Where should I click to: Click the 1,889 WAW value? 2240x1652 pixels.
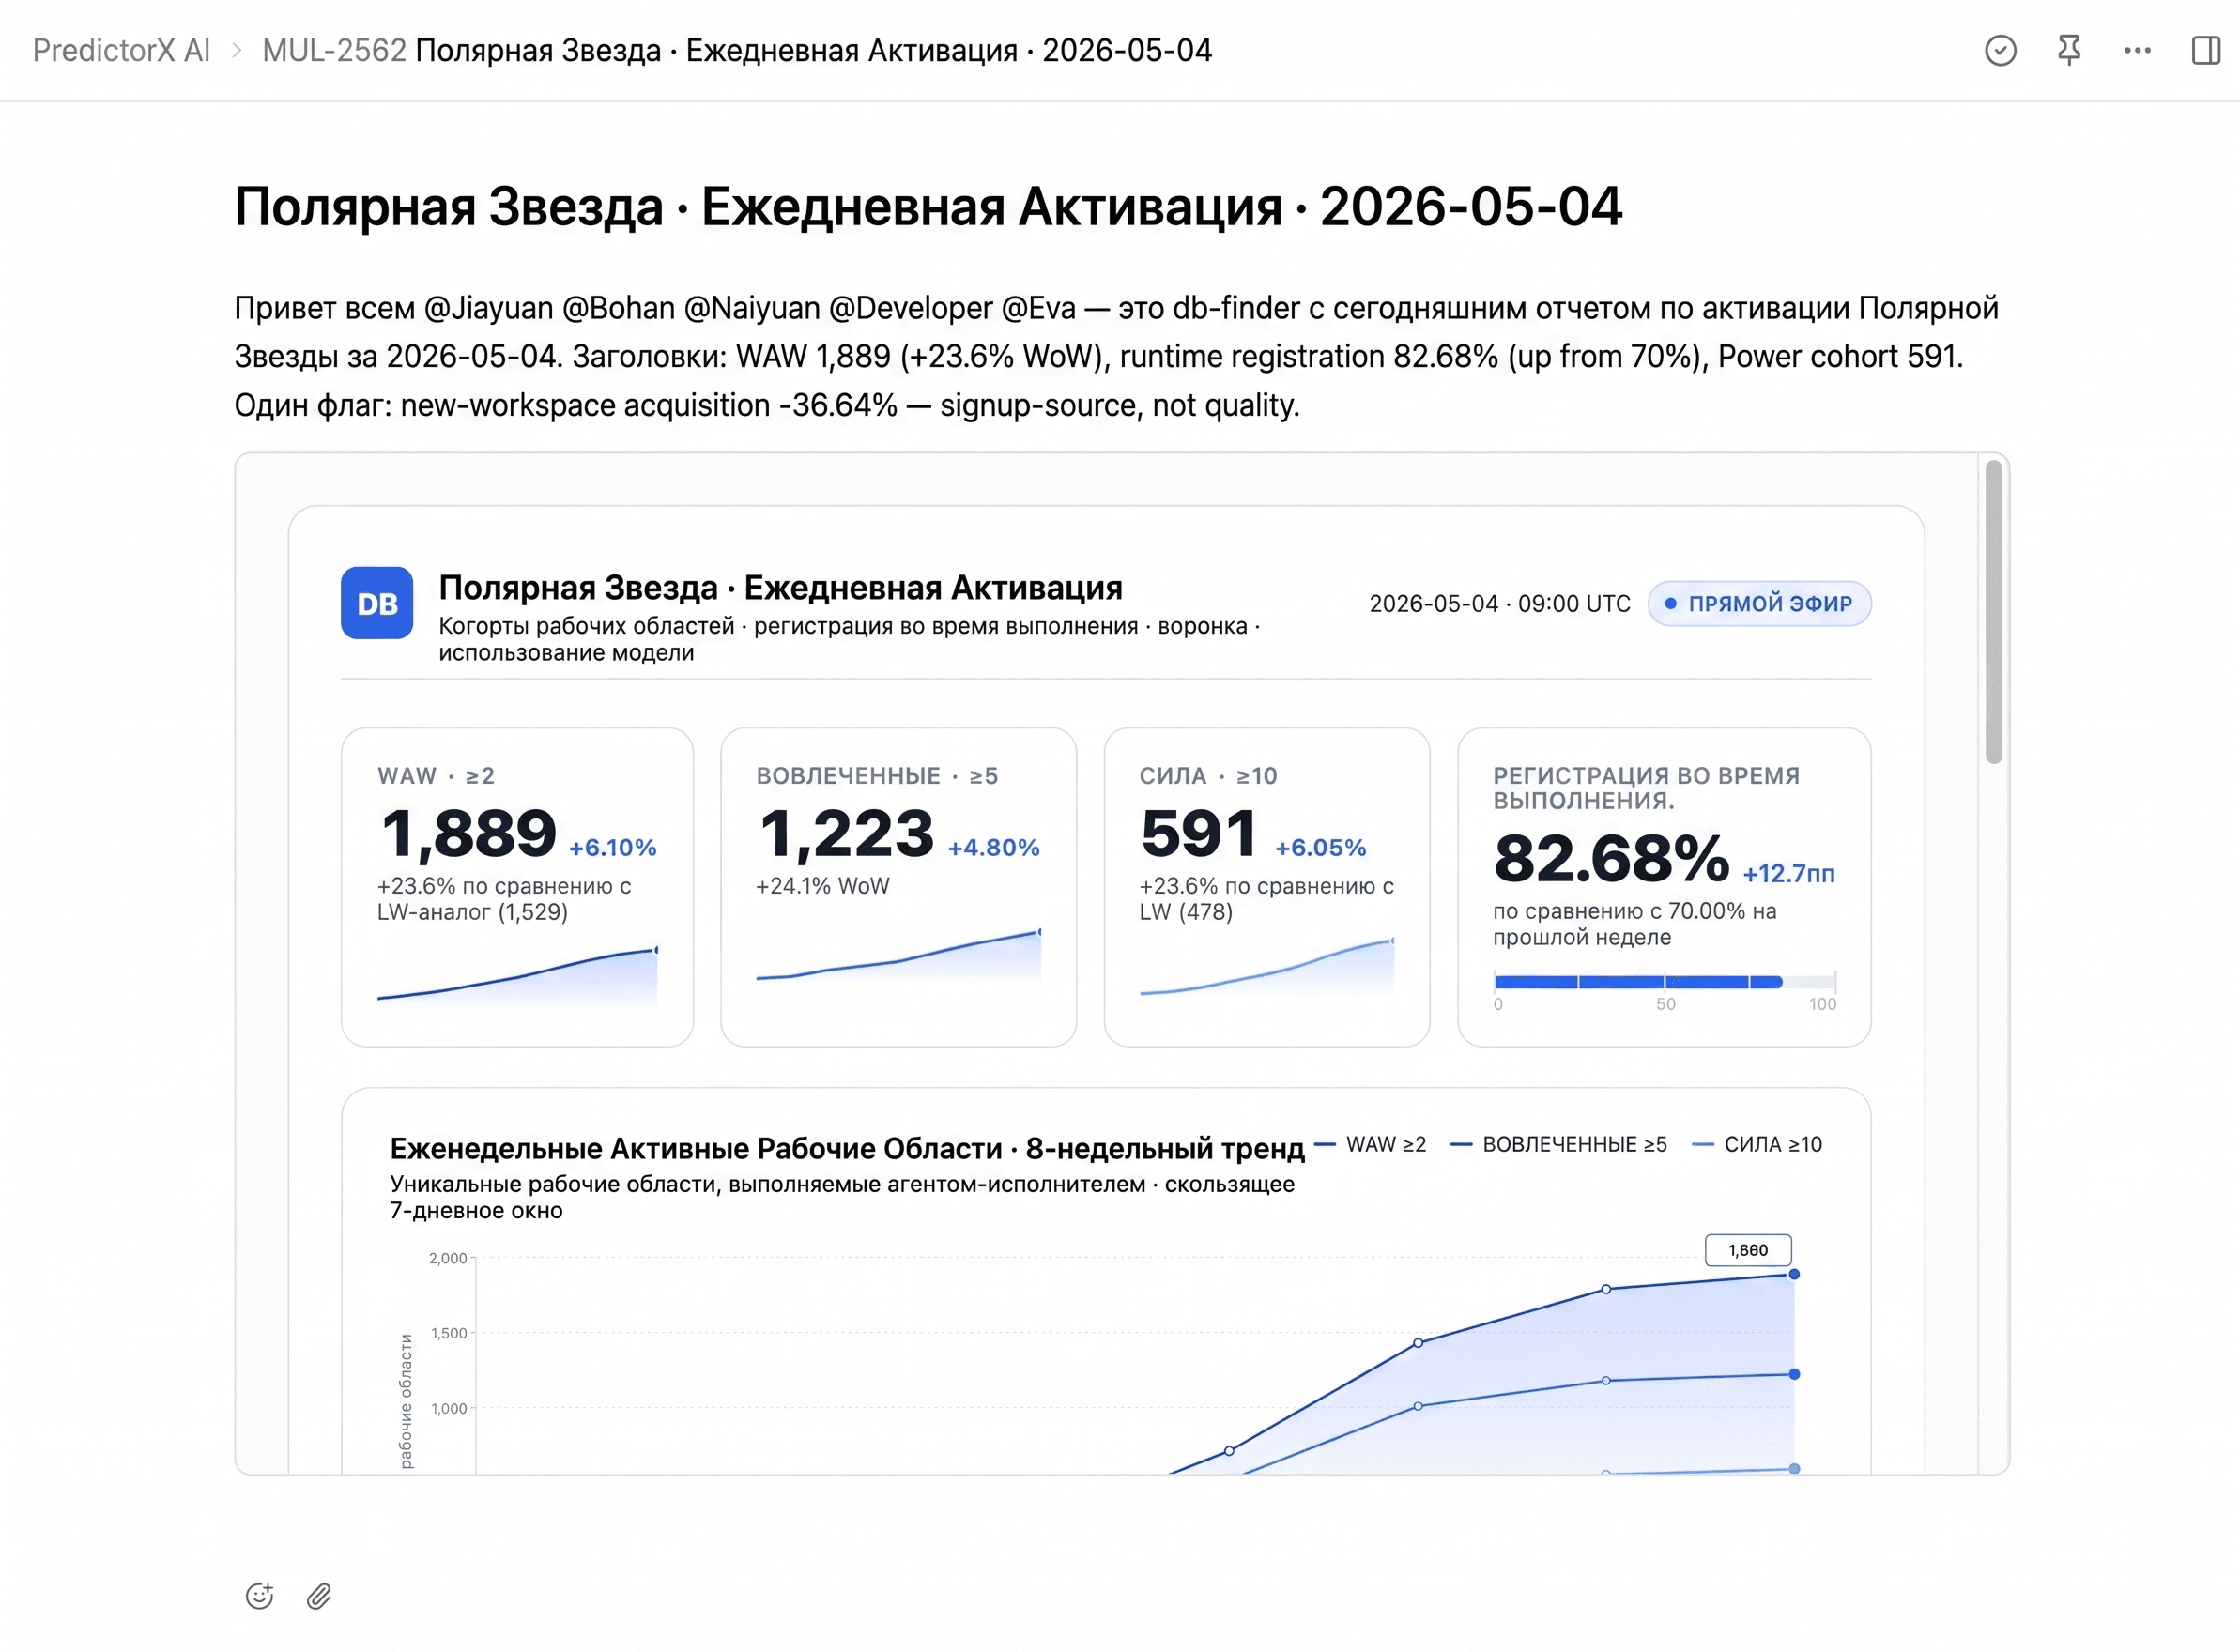[468, 833]
